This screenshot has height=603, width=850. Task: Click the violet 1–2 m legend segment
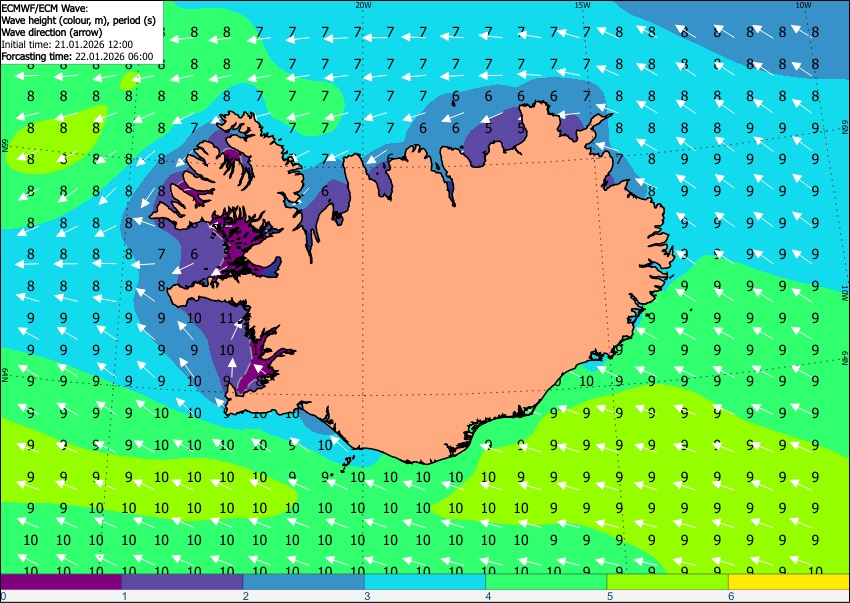coord(182,582)
